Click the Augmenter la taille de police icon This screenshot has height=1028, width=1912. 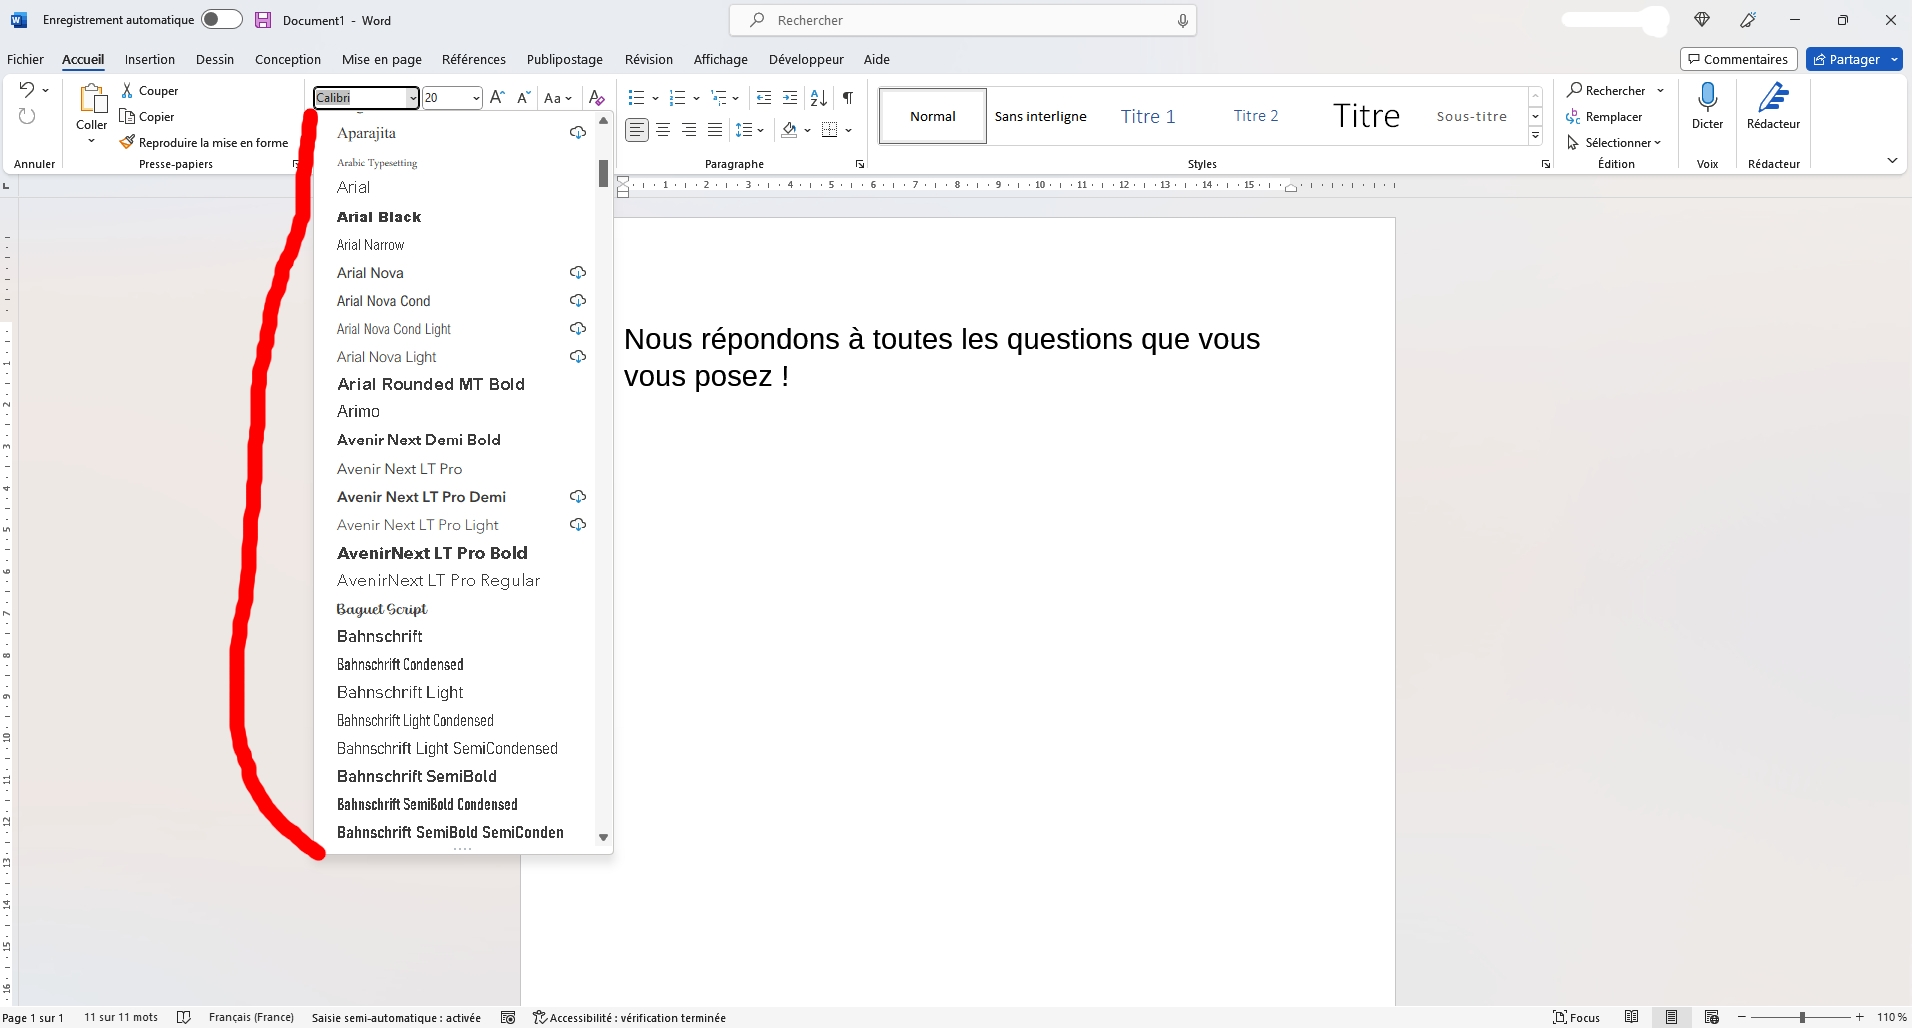tap(496, 97)
